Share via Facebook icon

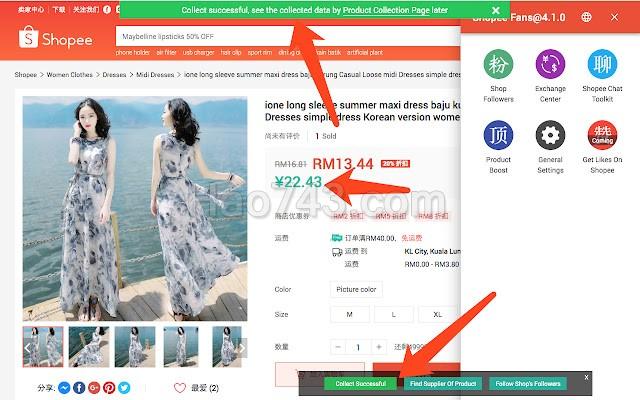click(x=79, y=388)
